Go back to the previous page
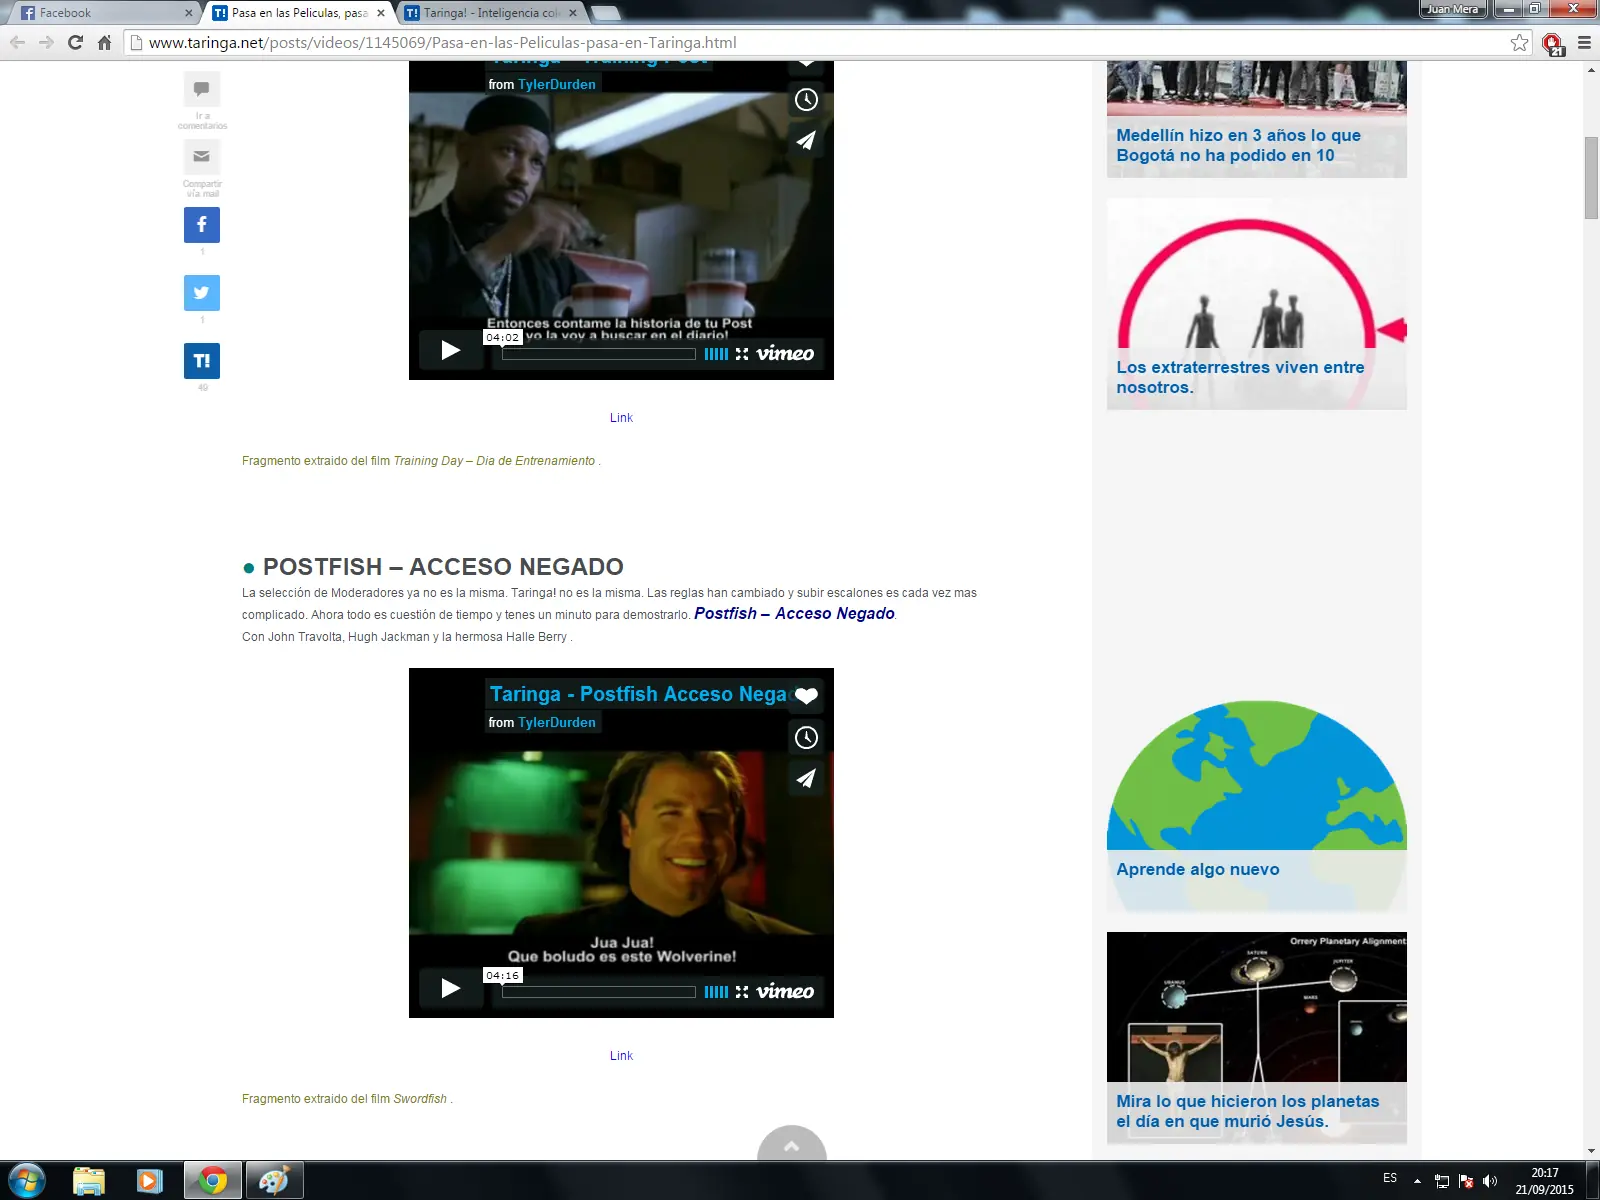This screenshot has width=1600, height=1200. pos(17,43)
